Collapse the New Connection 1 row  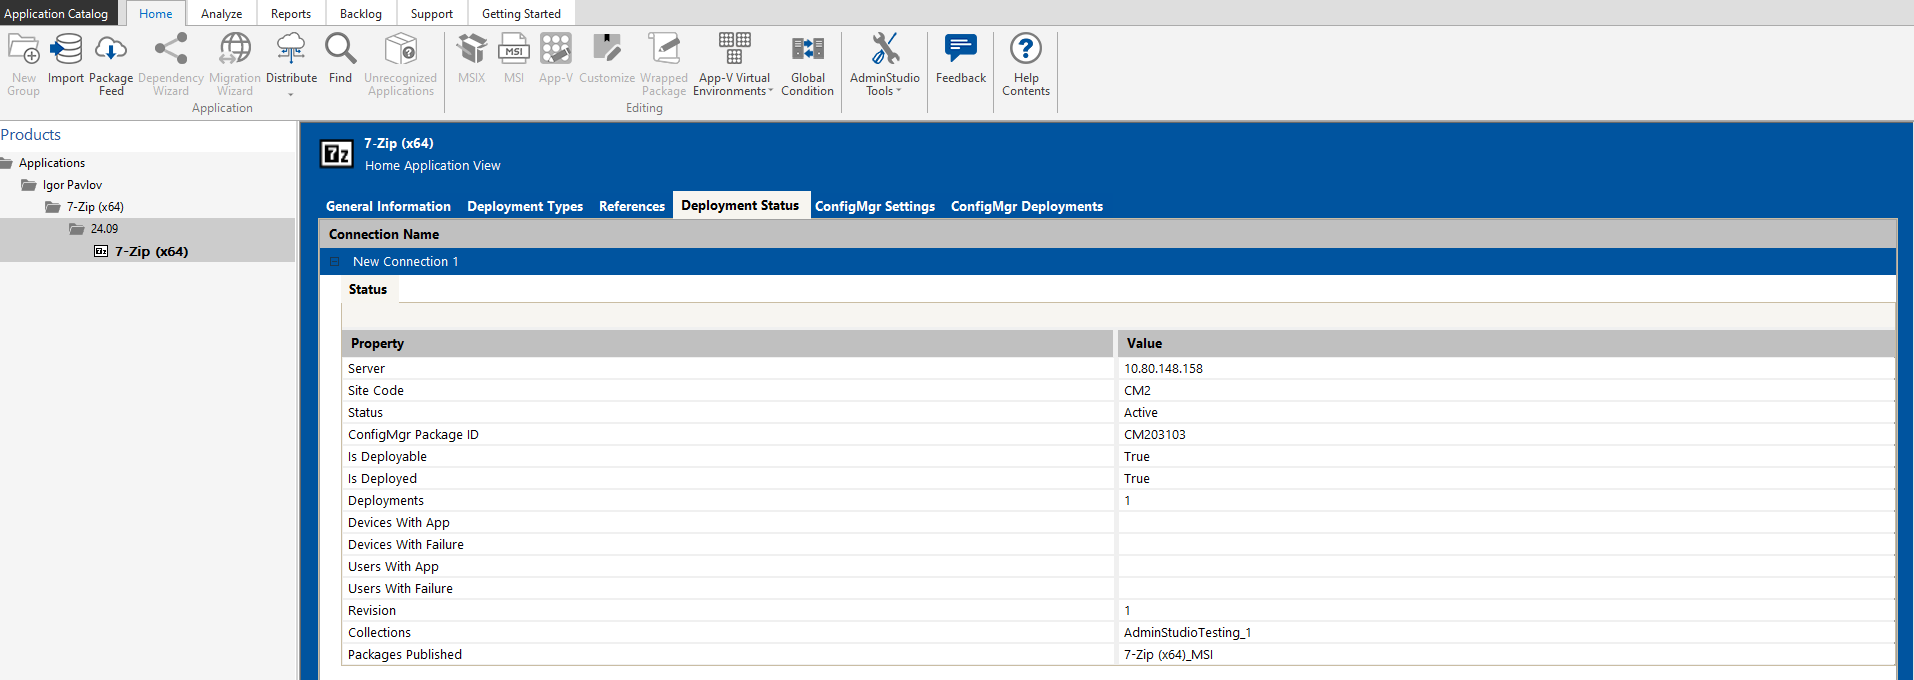[x=335, y=262]
